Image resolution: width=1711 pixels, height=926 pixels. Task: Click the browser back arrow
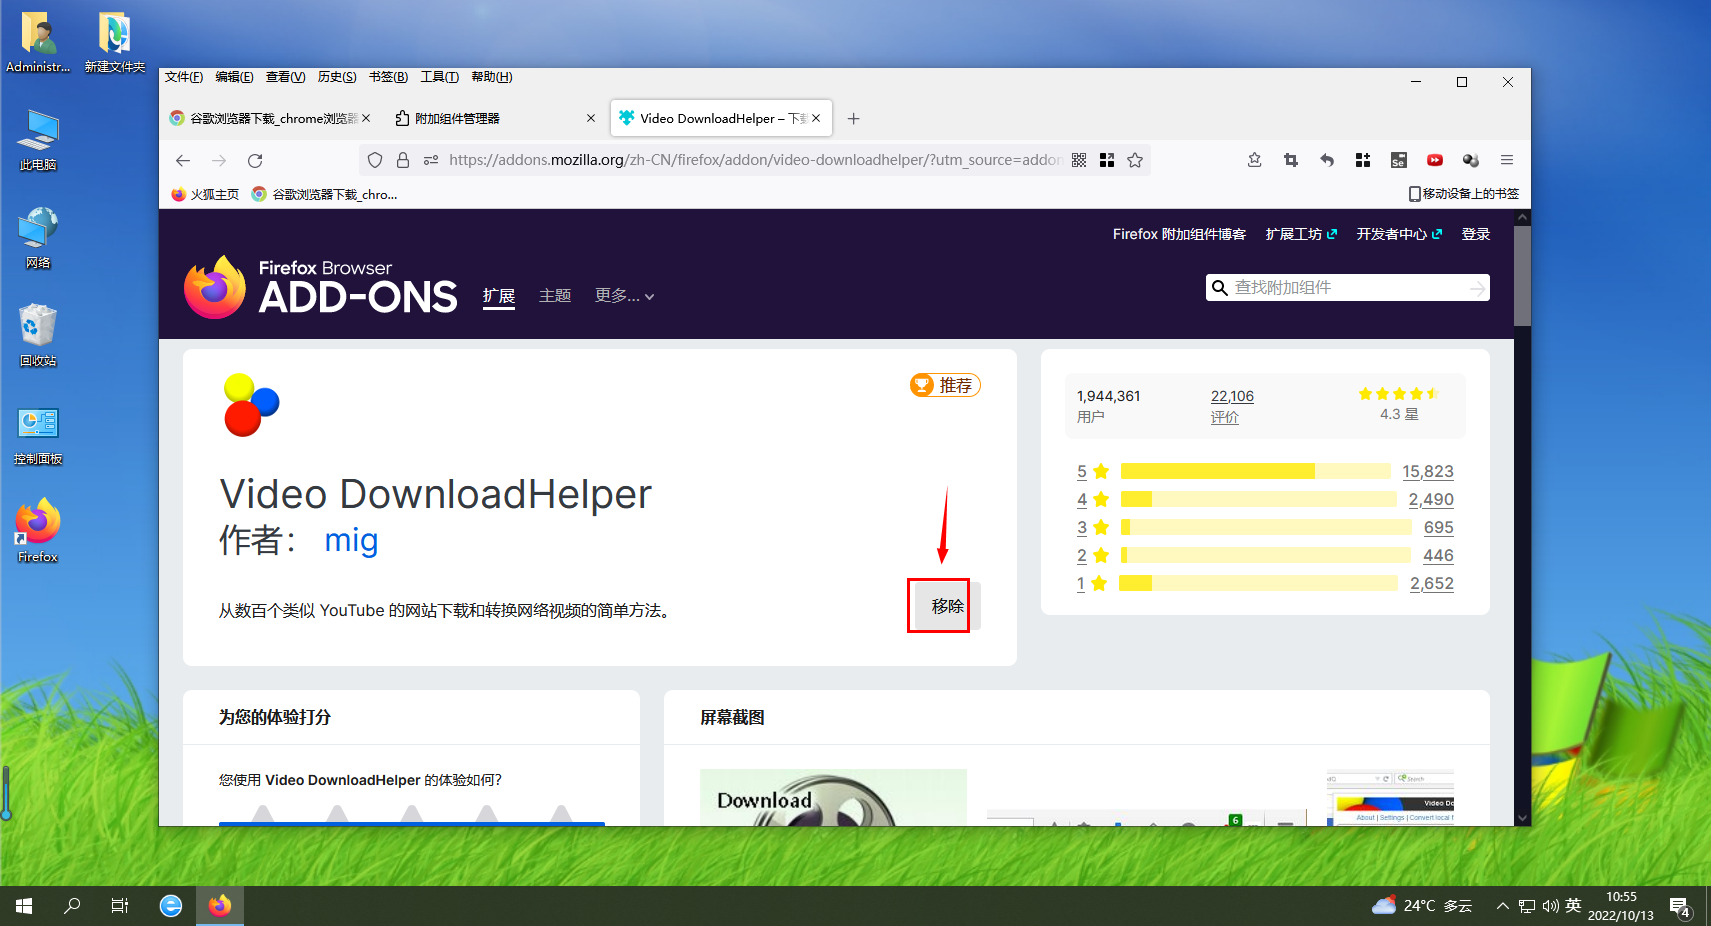click(x=182, y=160)
